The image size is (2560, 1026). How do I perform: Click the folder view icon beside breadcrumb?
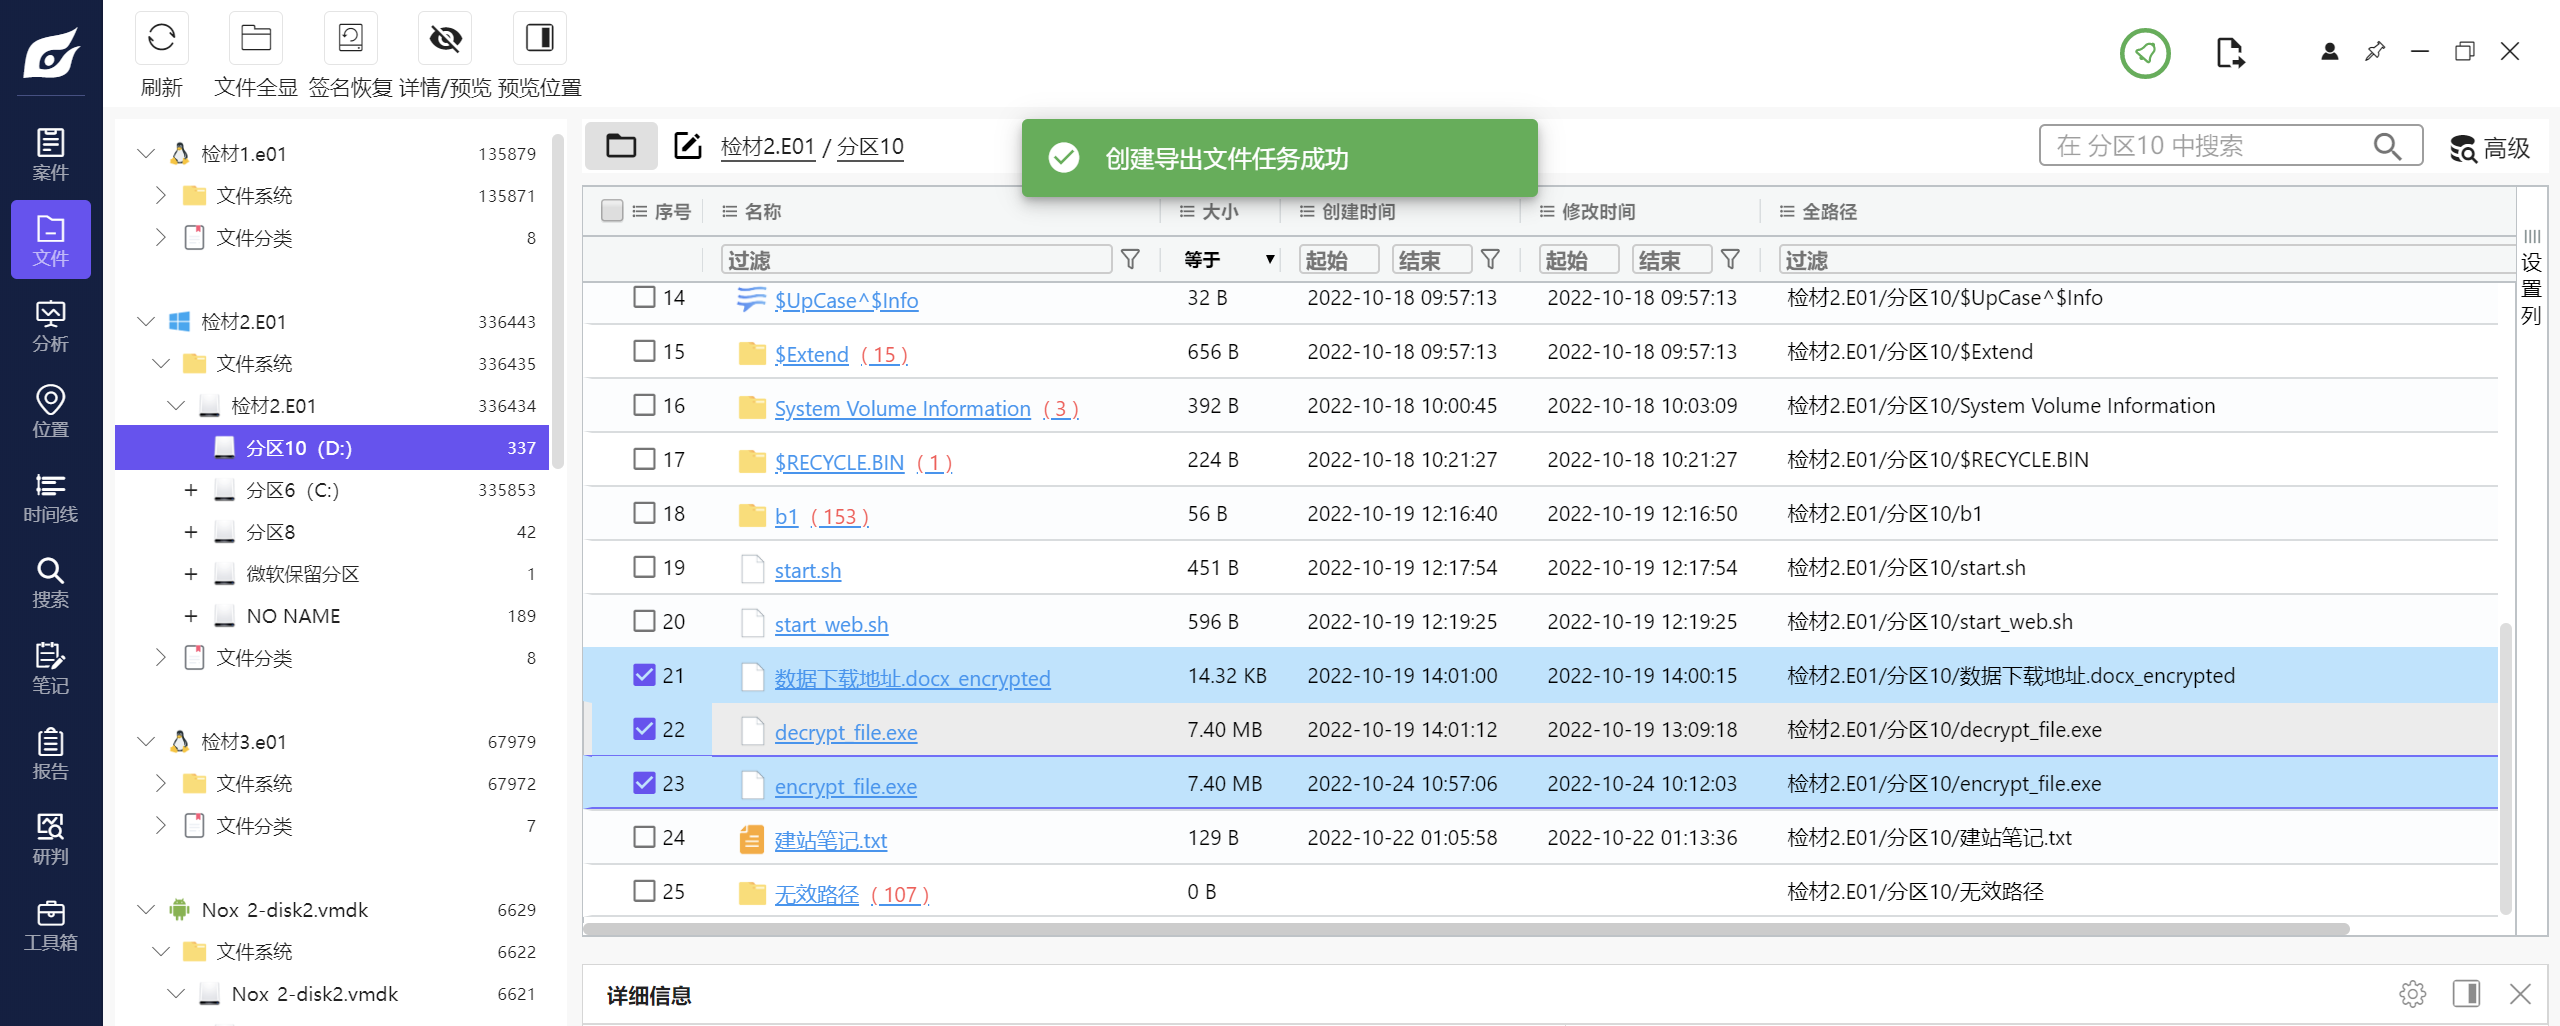click(621, 146)
